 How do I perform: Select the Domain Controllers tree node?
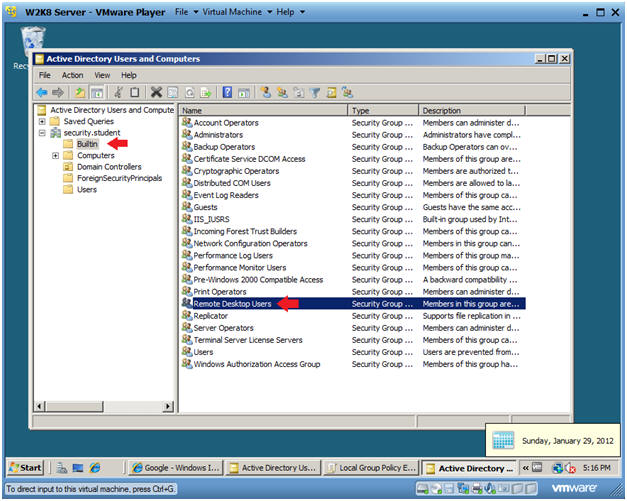coord(109,167)
